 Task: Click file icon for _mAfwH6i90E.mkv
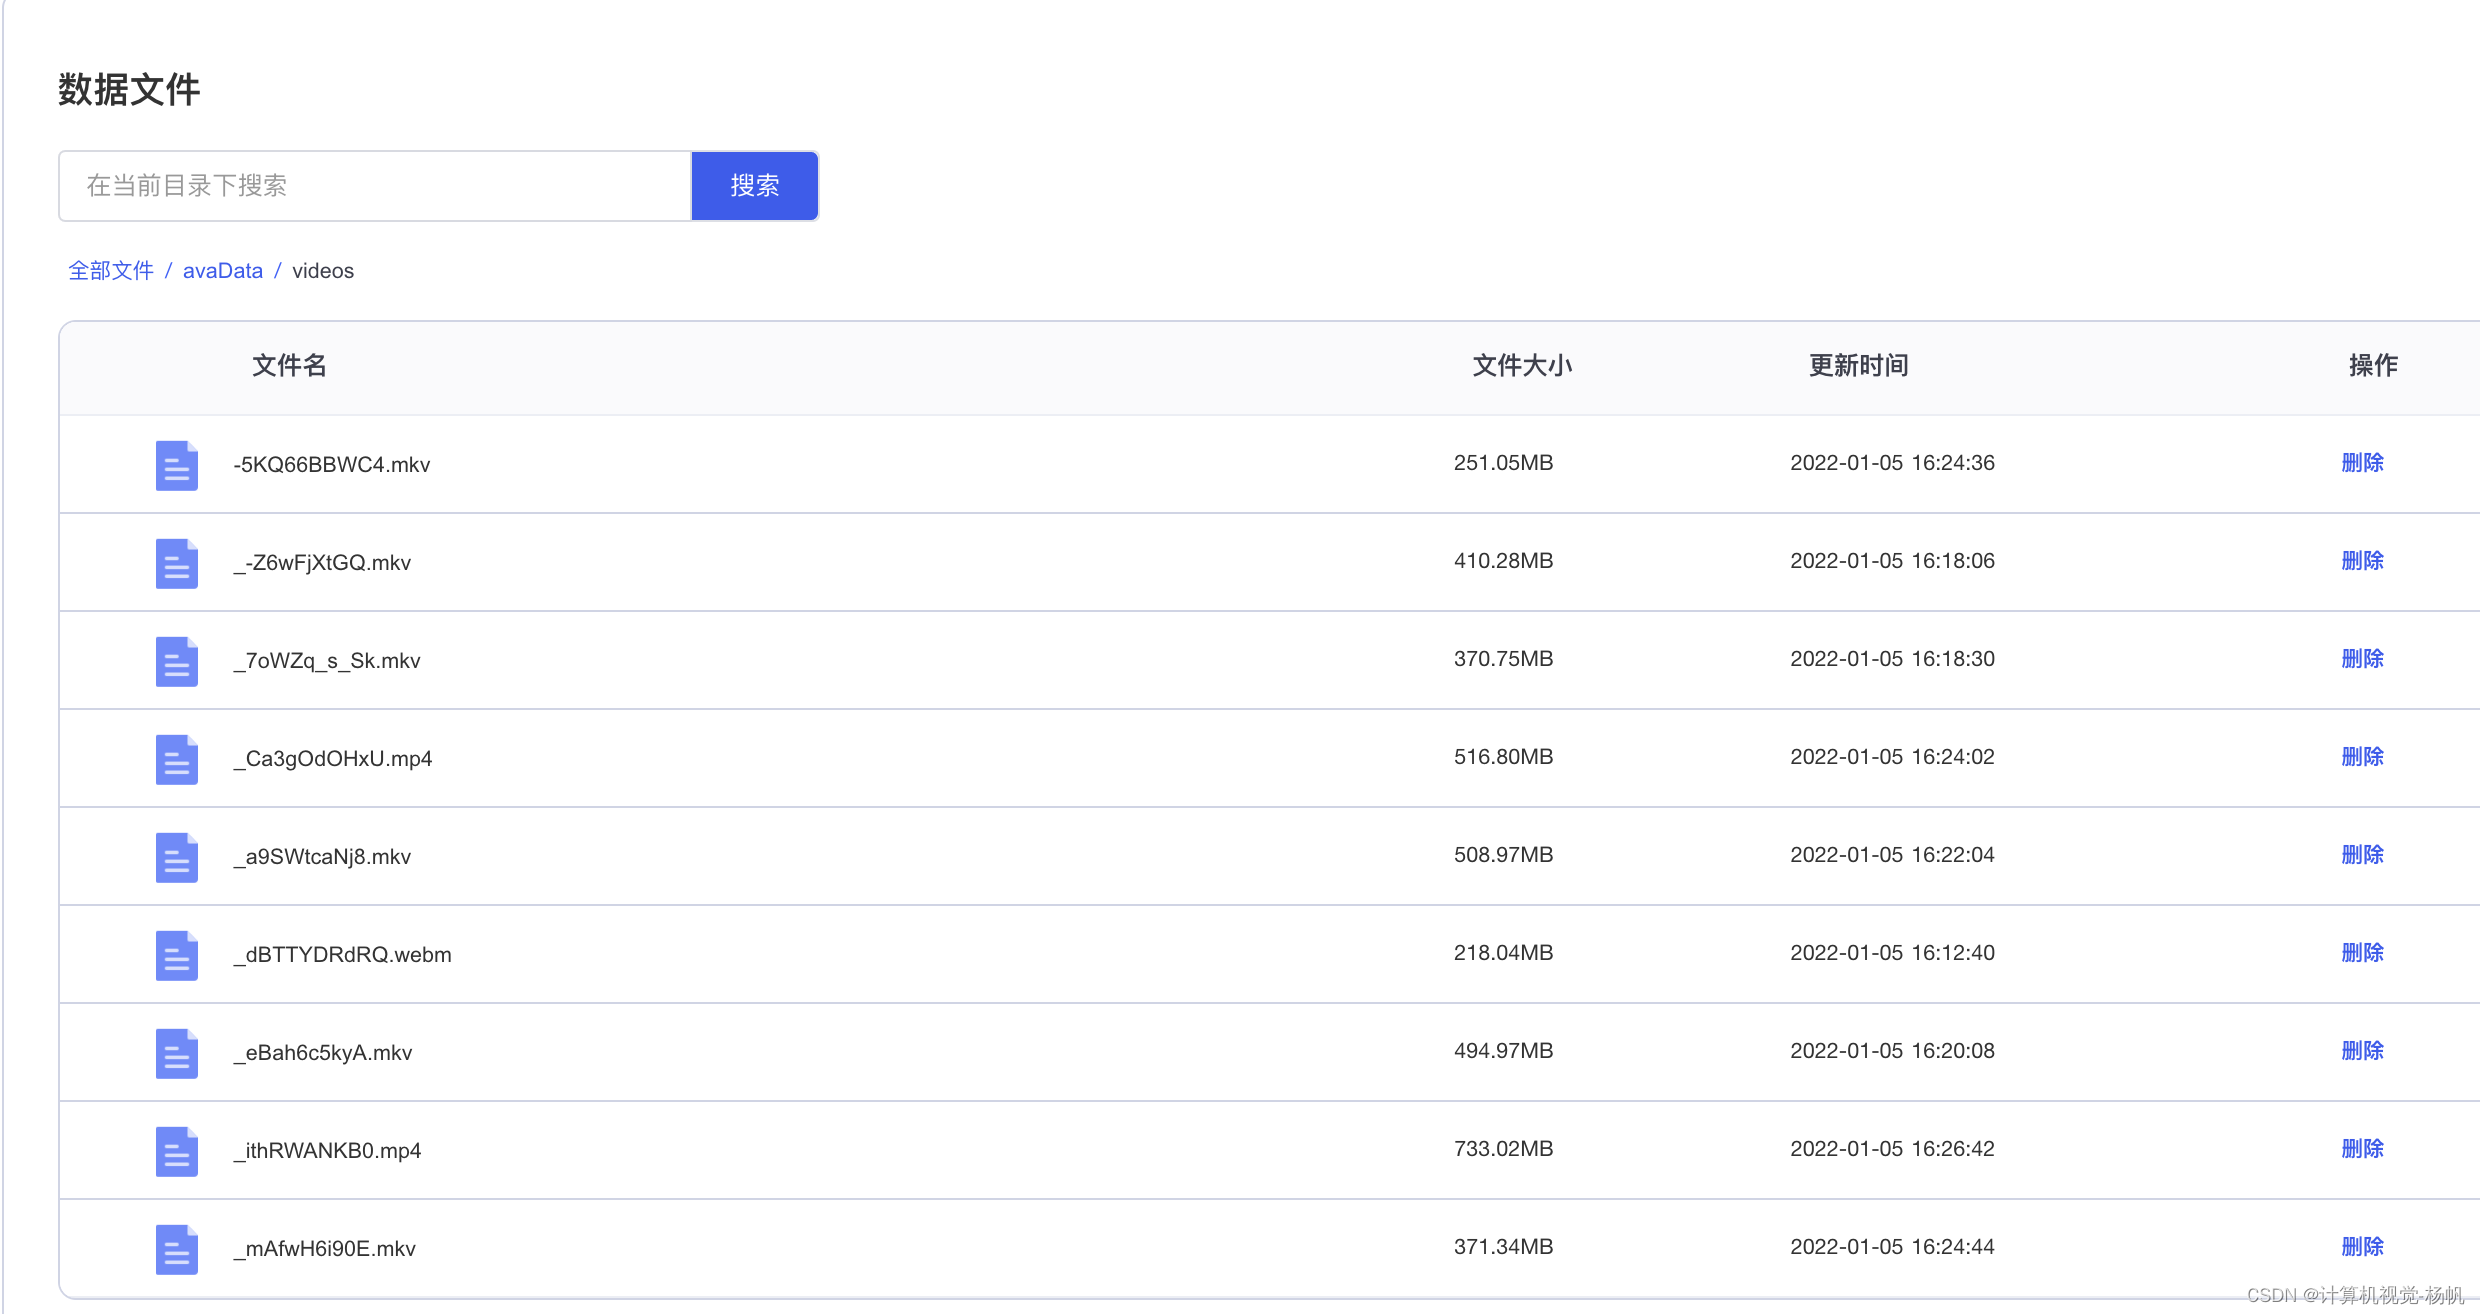click(x=176, y=1249)
